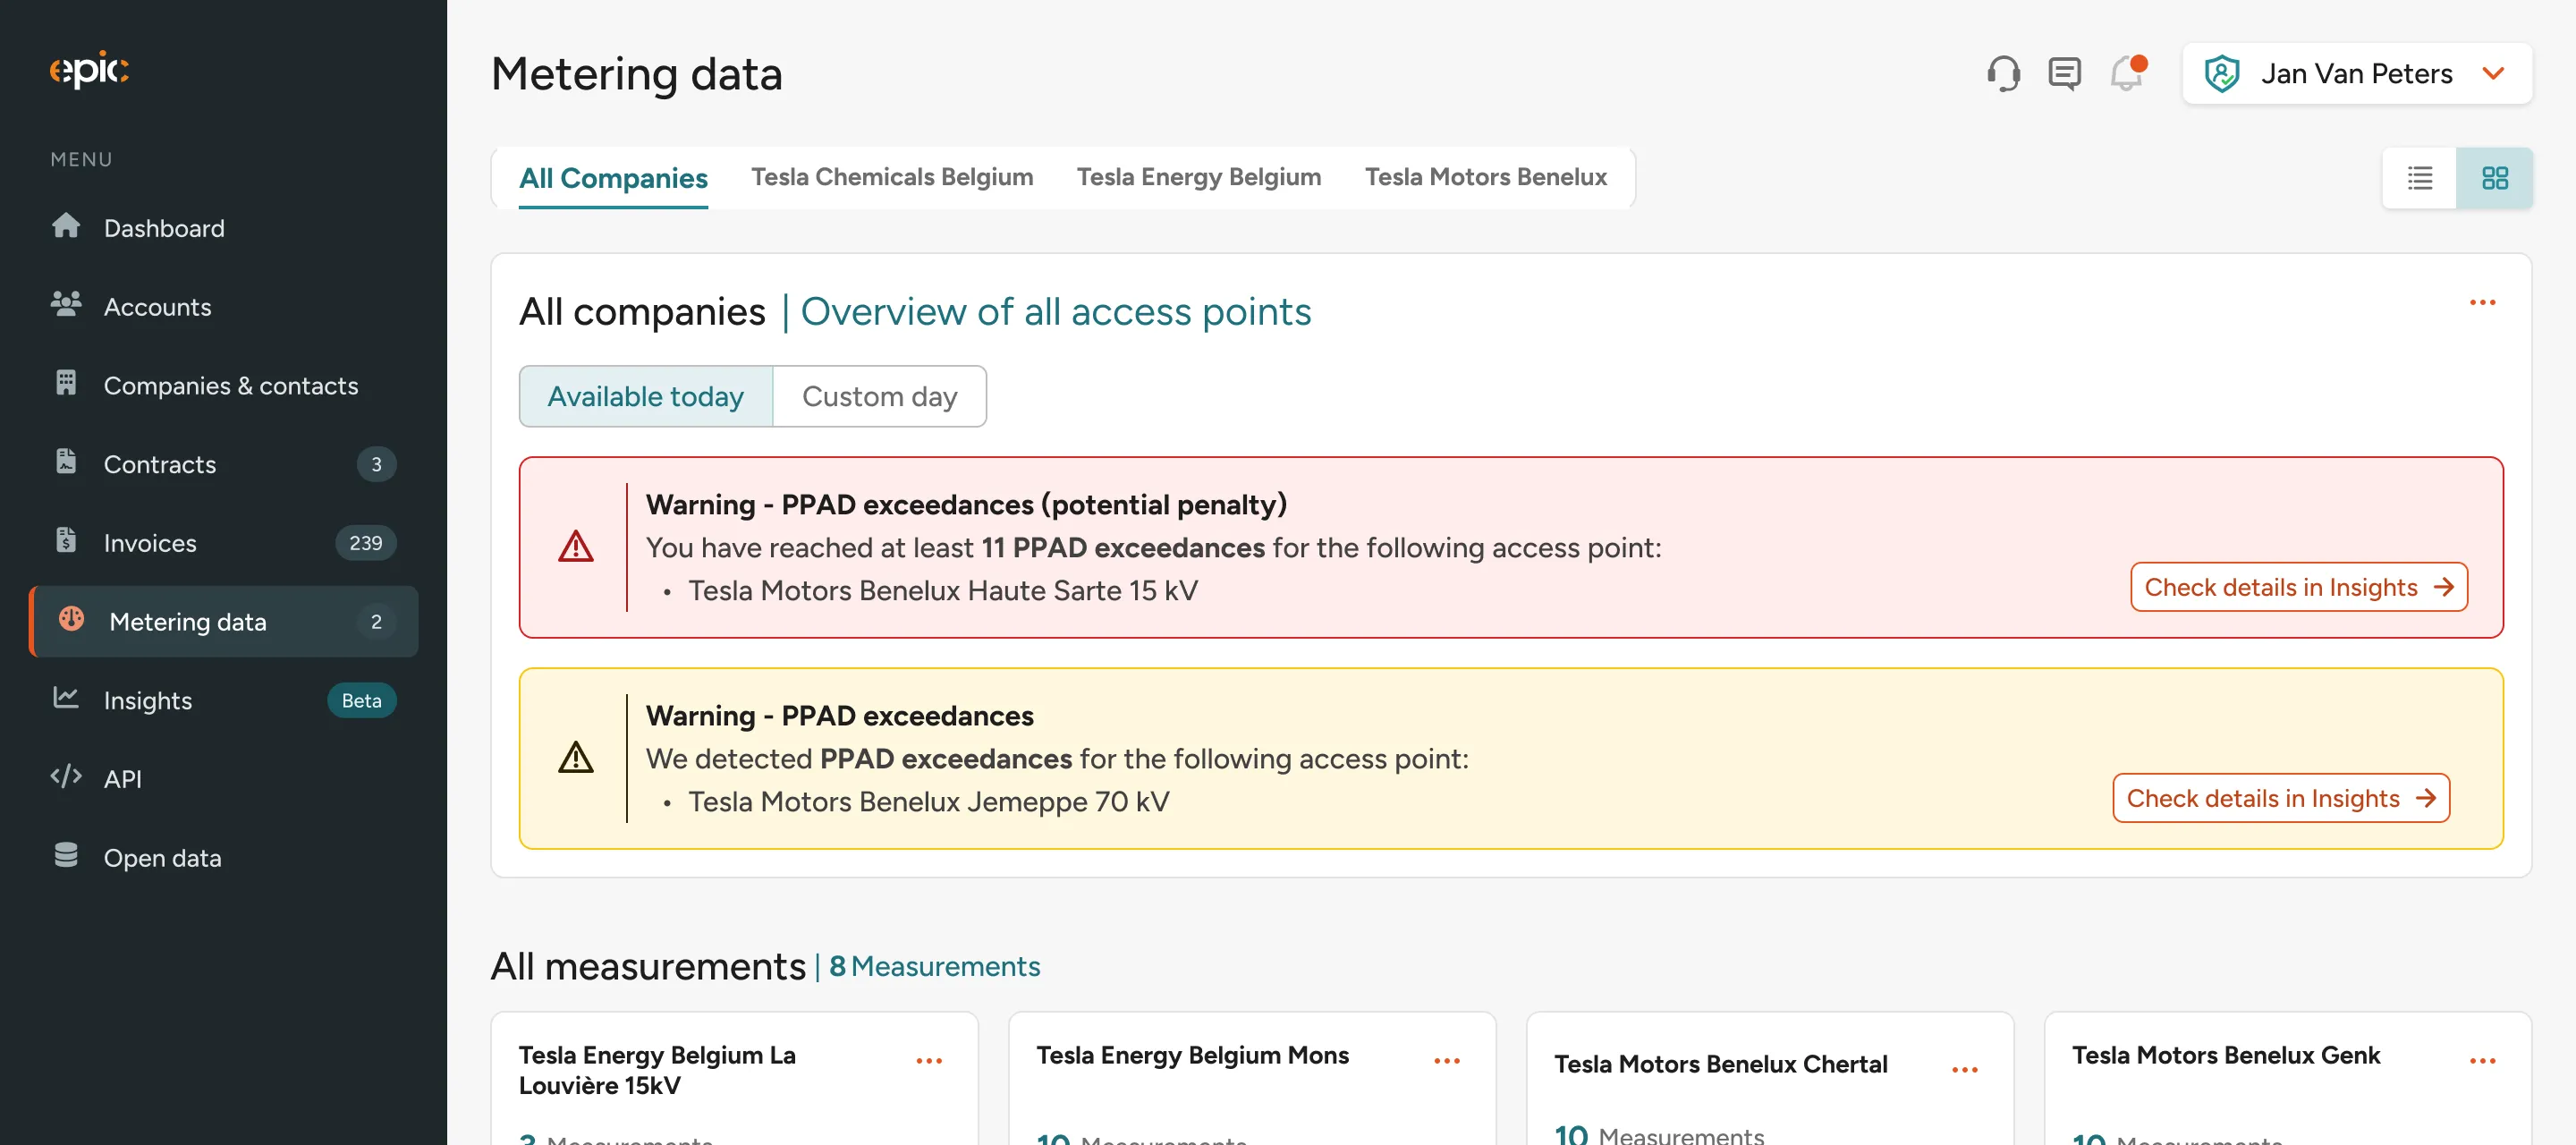Open the Metering data menu item
2576x1145 pixels.
tap(224, 621)
